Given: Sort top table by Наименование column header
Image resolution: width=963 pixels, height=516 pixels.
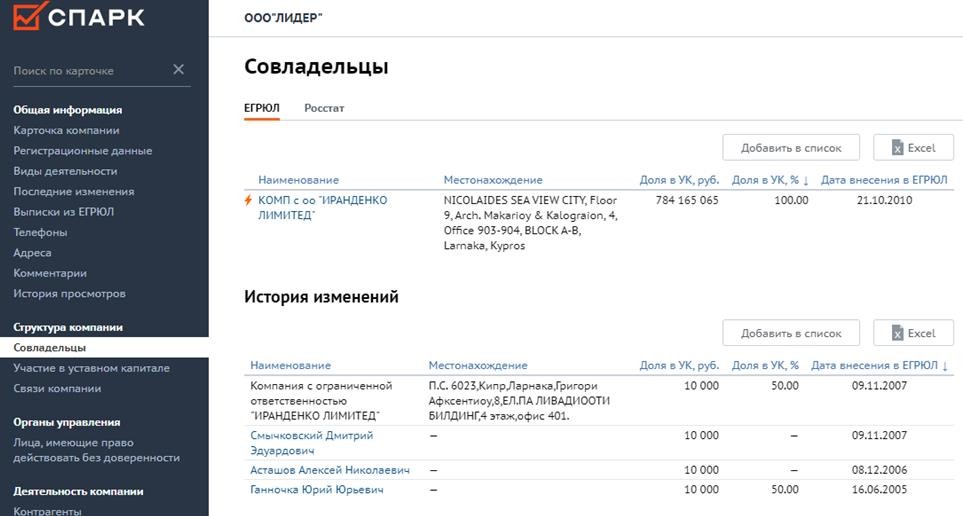Looking at the screenshot, I should [298, 180].
